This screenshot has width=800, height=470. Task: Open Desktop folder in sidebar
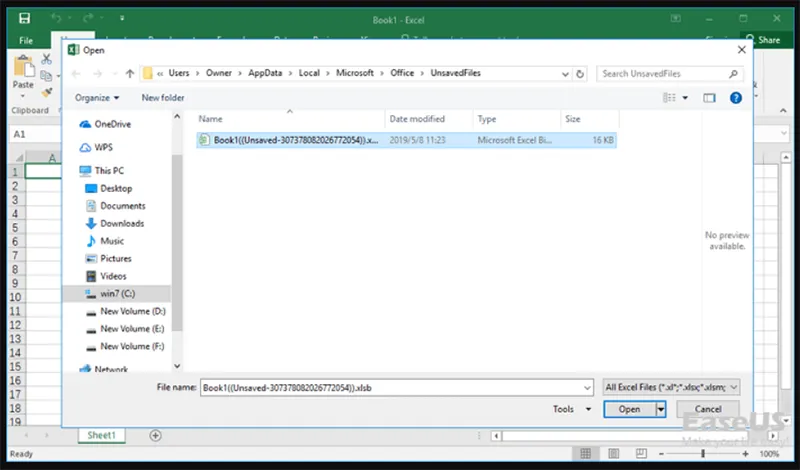[109, 188]
